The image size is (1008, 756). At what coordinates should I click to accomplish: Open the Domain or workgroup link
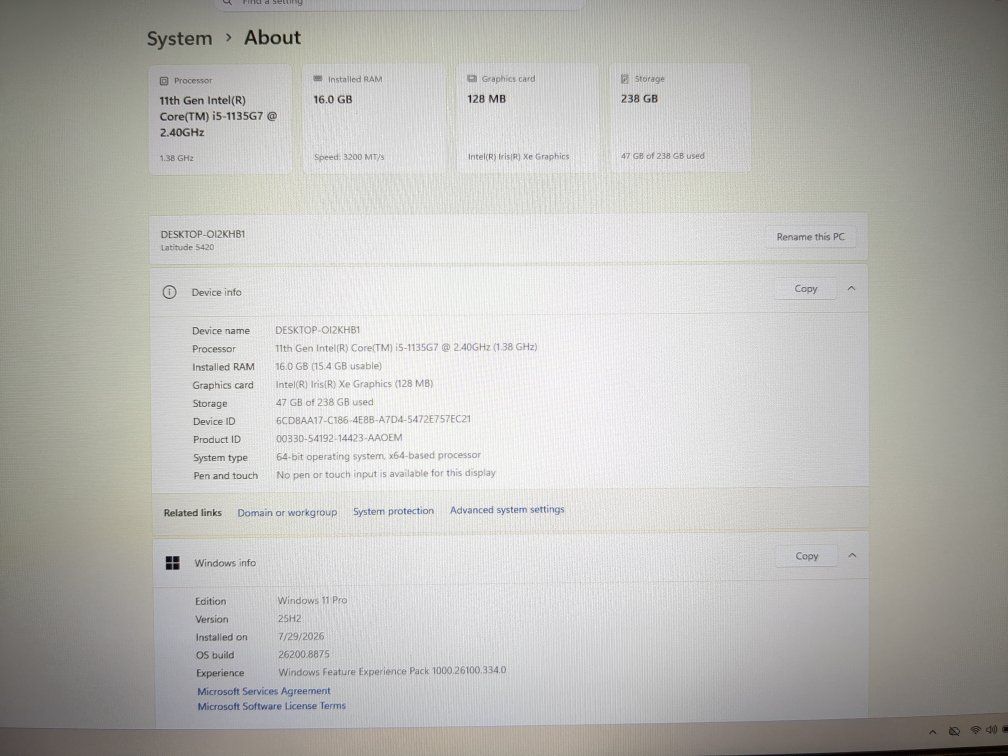point(287,512)
